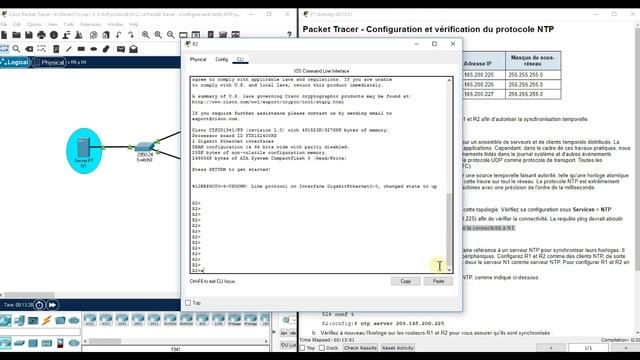Click the 255.255.255.0 cell in first table row

[533, 75]
